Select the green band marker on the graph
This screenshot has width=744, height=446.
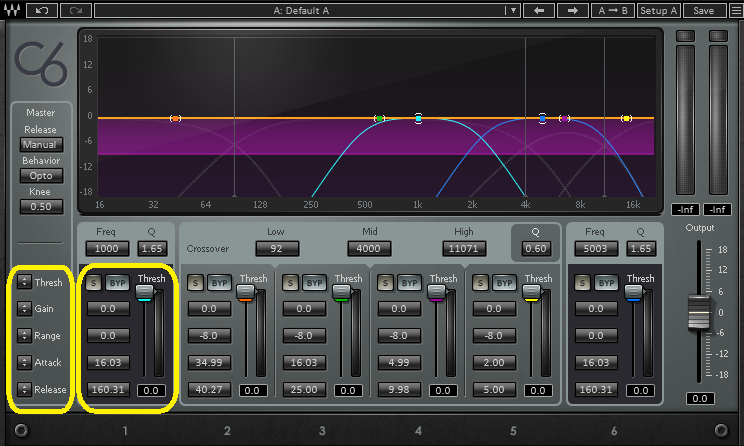point(379,118)
